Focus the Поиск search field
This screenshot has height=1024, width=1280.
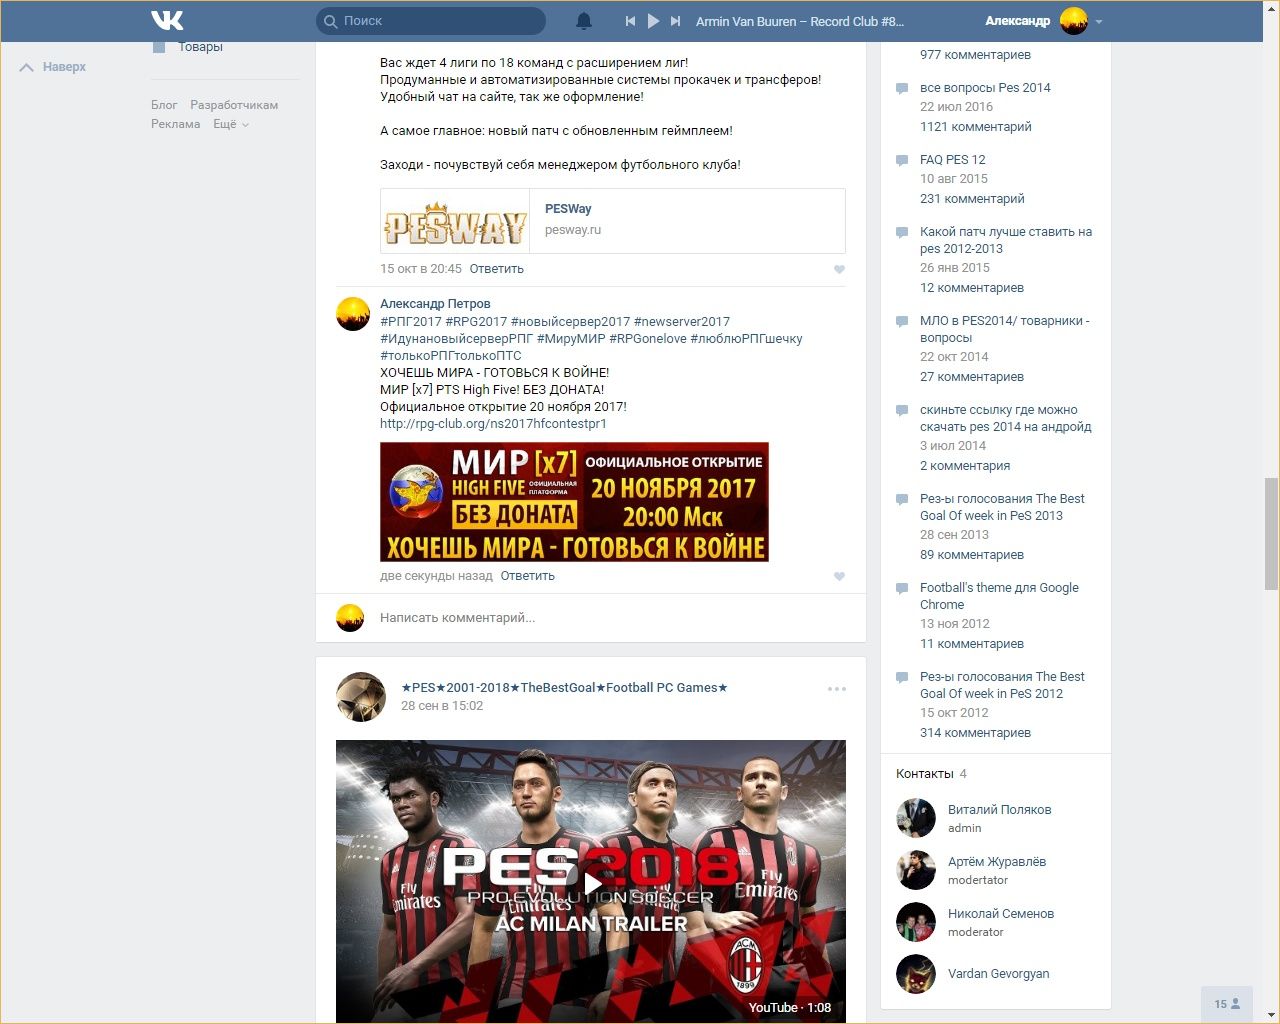(431, 21)
